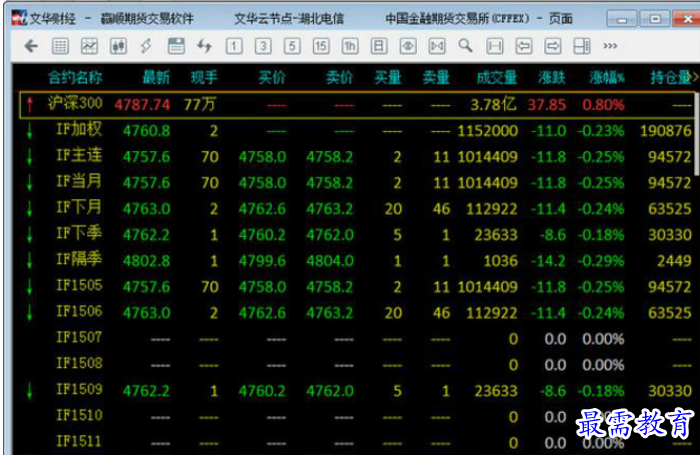Screen dimensions: 700x455
Task: Select the IF当月 contract row
Action: pyautogui.click(x=357, y=183)
